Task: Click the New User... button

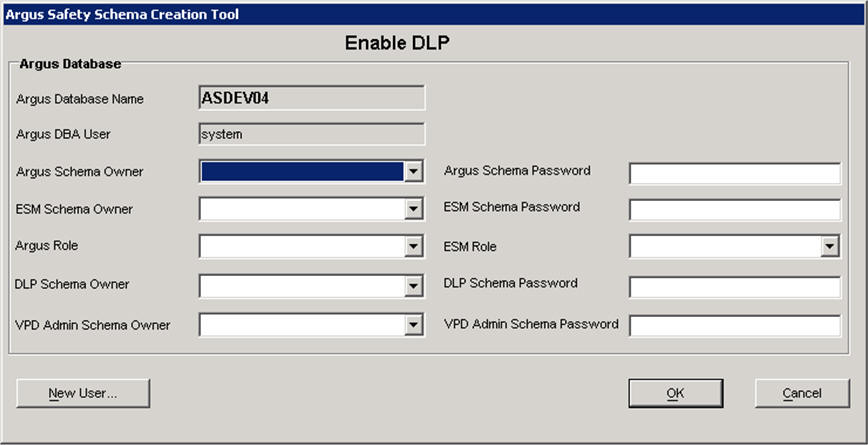Action: click(83, 393)
